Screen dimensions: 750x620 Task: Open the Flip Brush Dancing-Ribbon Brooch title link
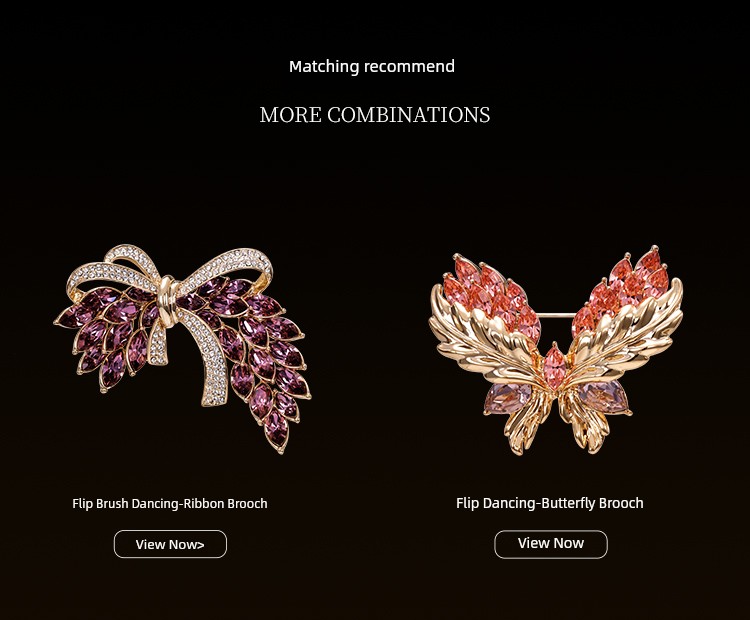[x=170, y=503]
